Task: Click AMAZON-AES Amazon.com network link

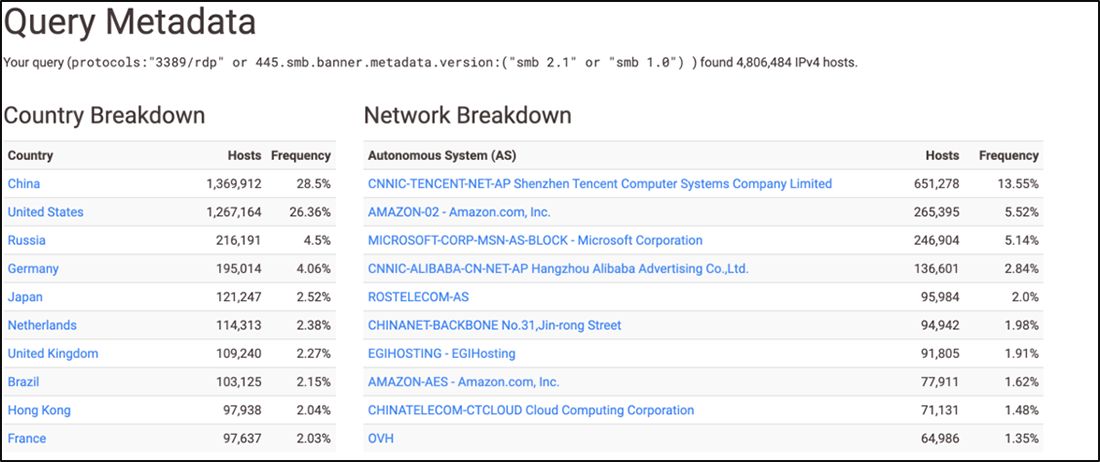Action: click(x=463, y=382)
